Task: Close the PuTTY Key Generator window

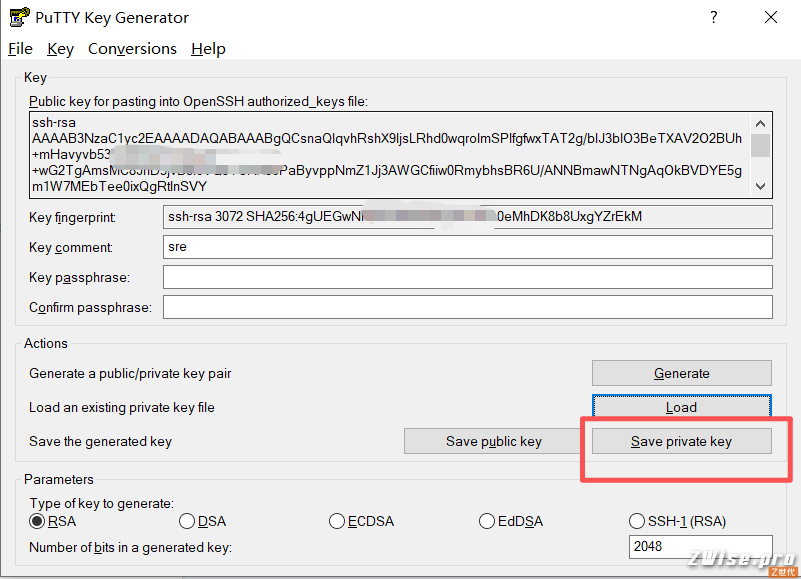Action: click(771, 17)
